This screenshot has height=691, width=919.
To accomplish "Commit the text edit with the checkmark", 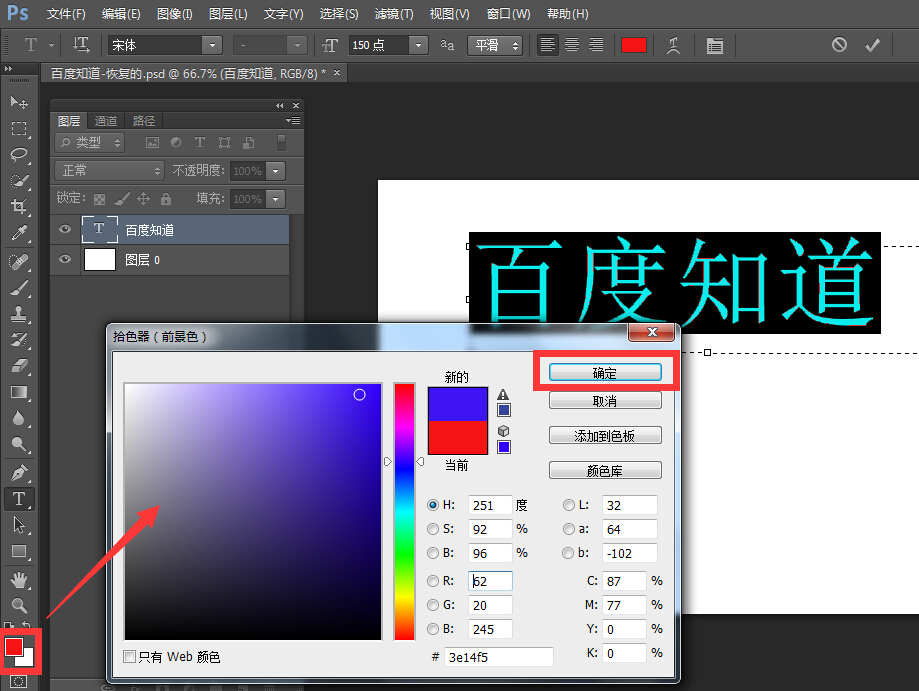I will point(872,45).
